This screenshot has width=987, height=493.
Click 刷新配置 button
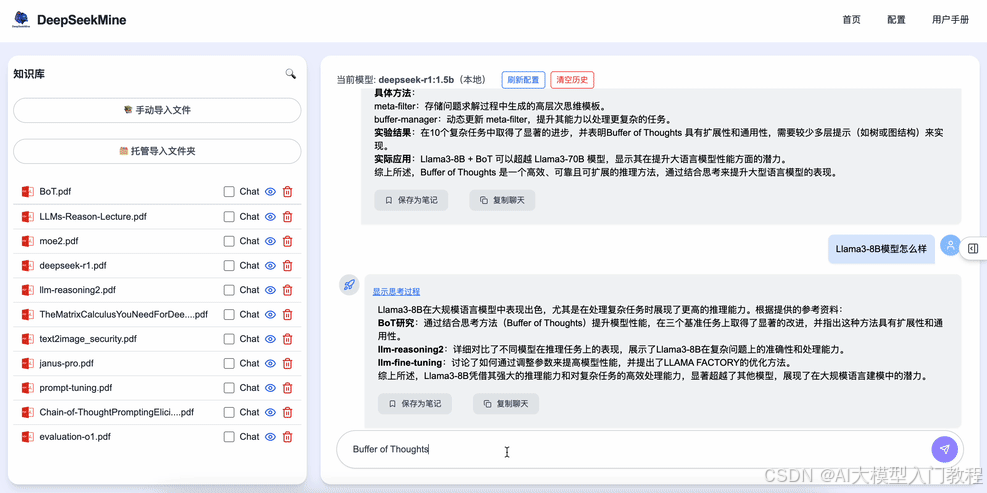pos(523,80)
